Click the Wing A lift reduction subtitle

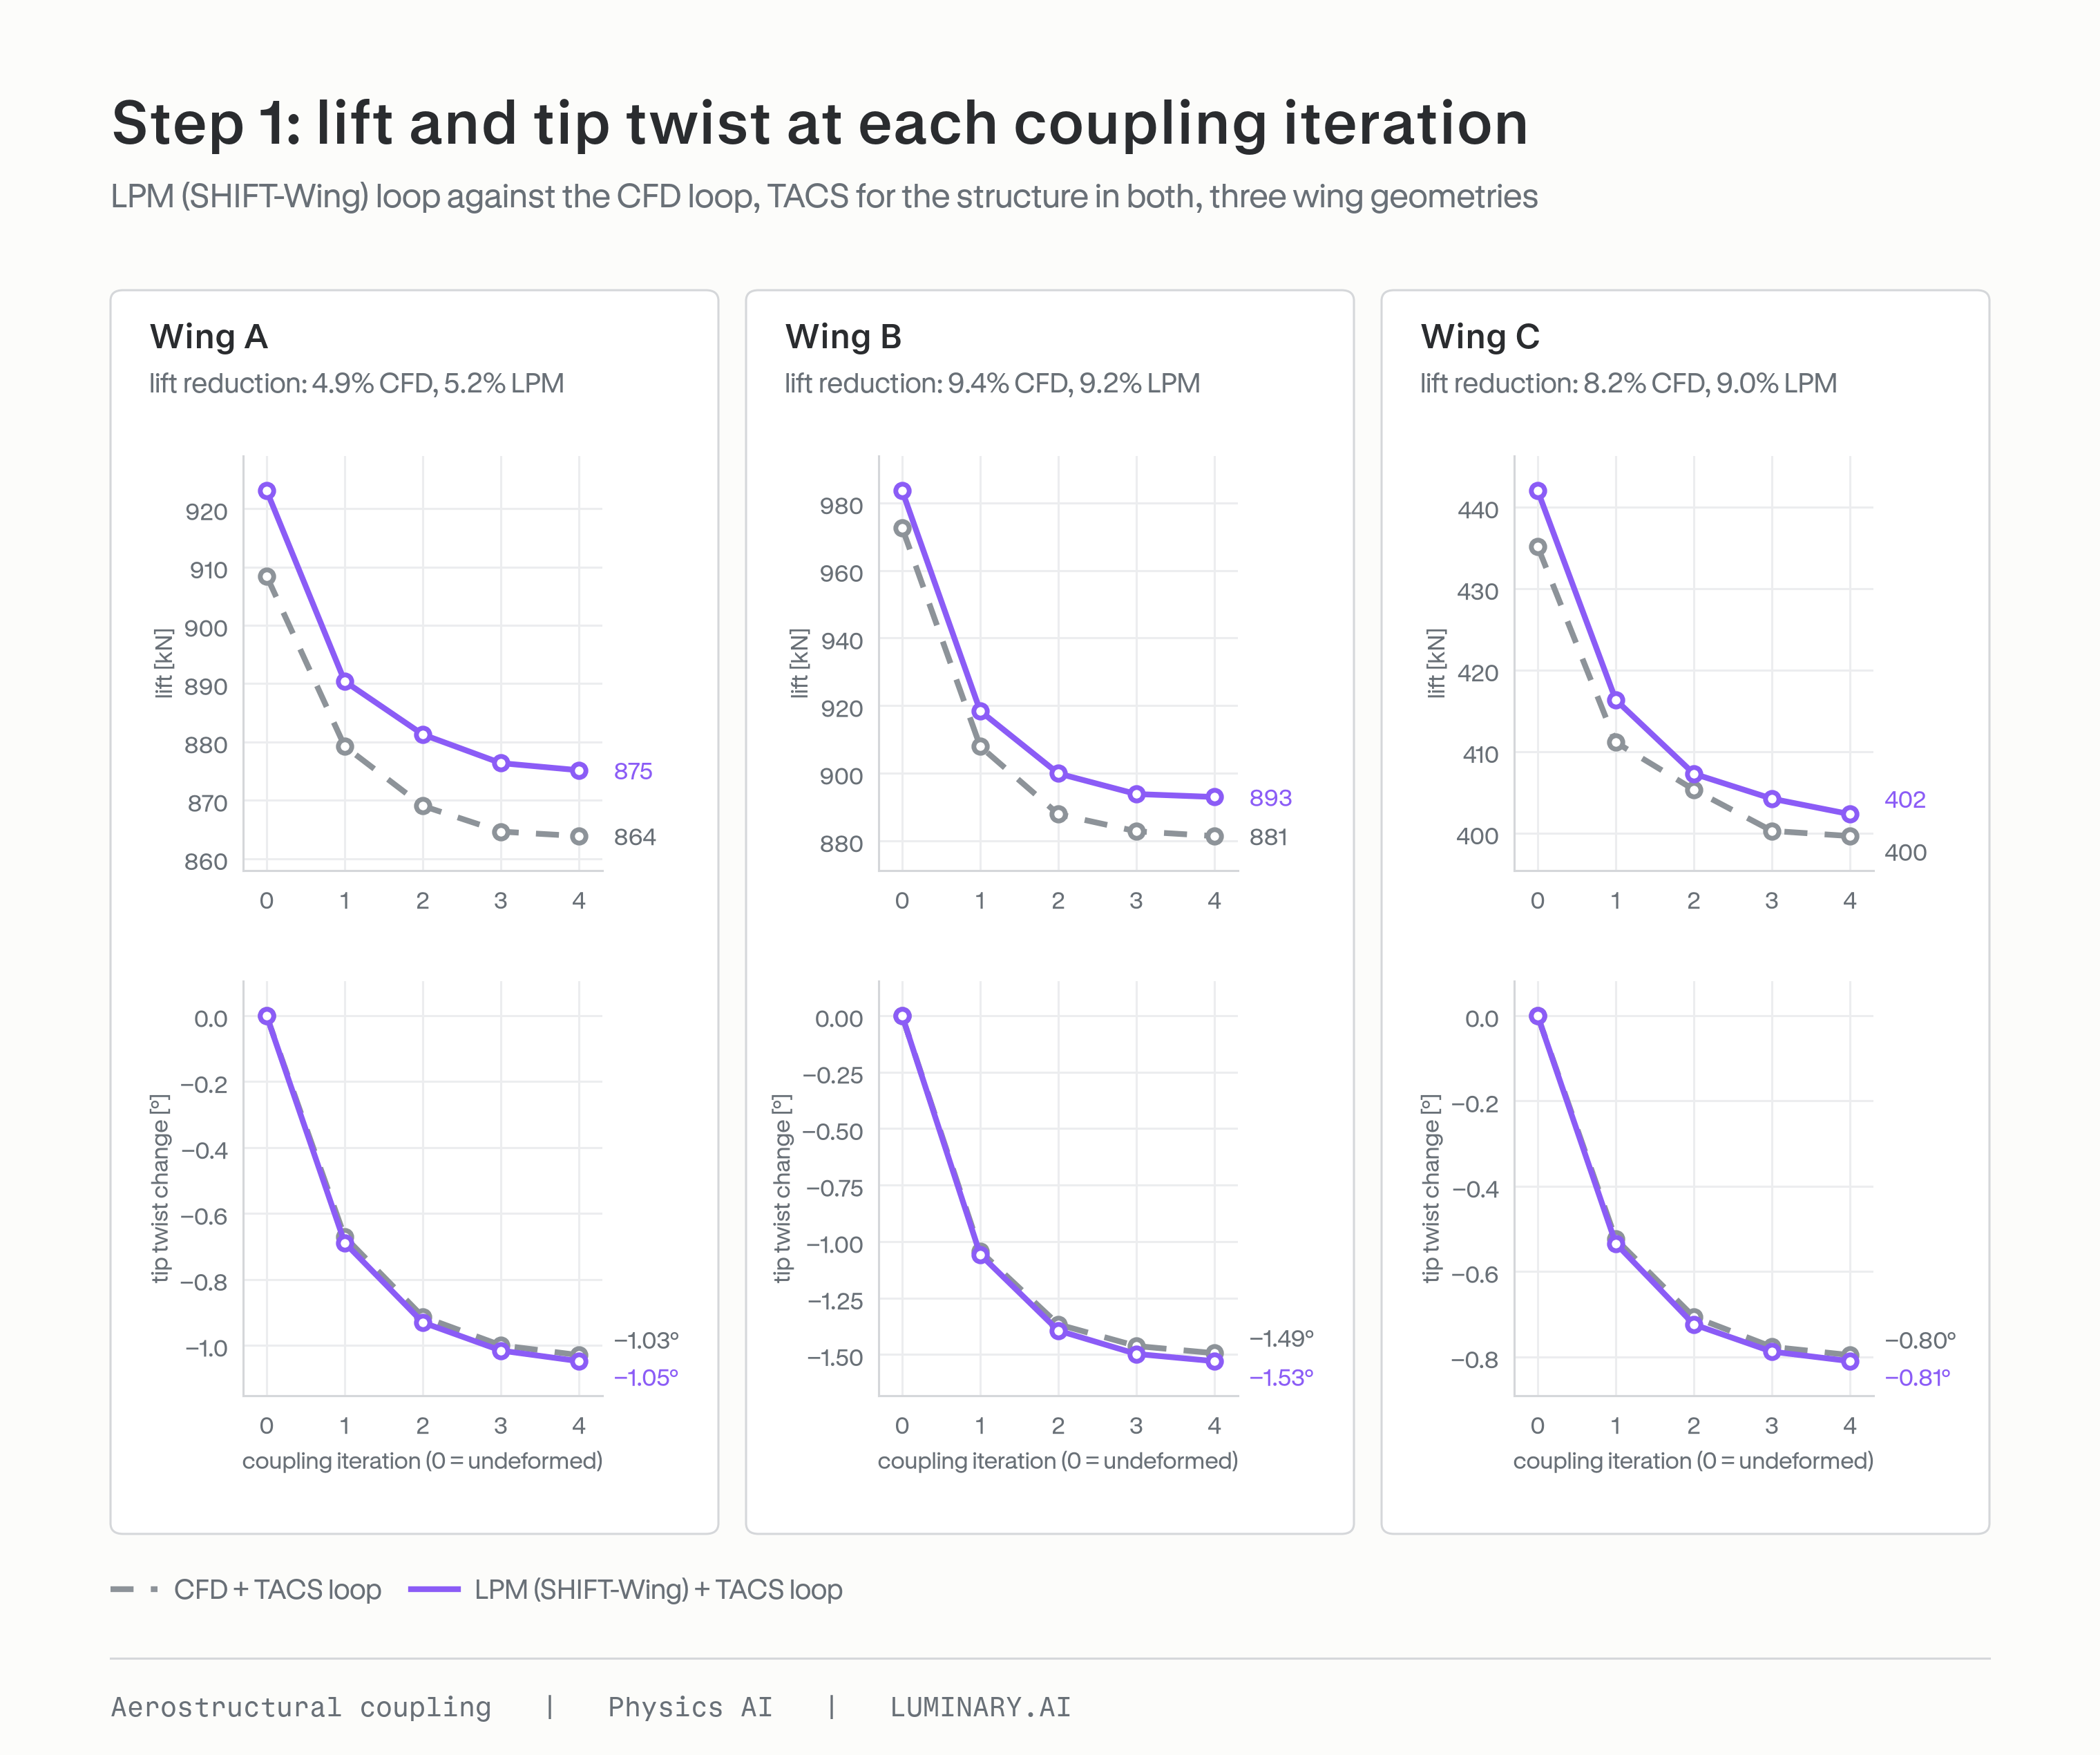click(x=357, y=383)
